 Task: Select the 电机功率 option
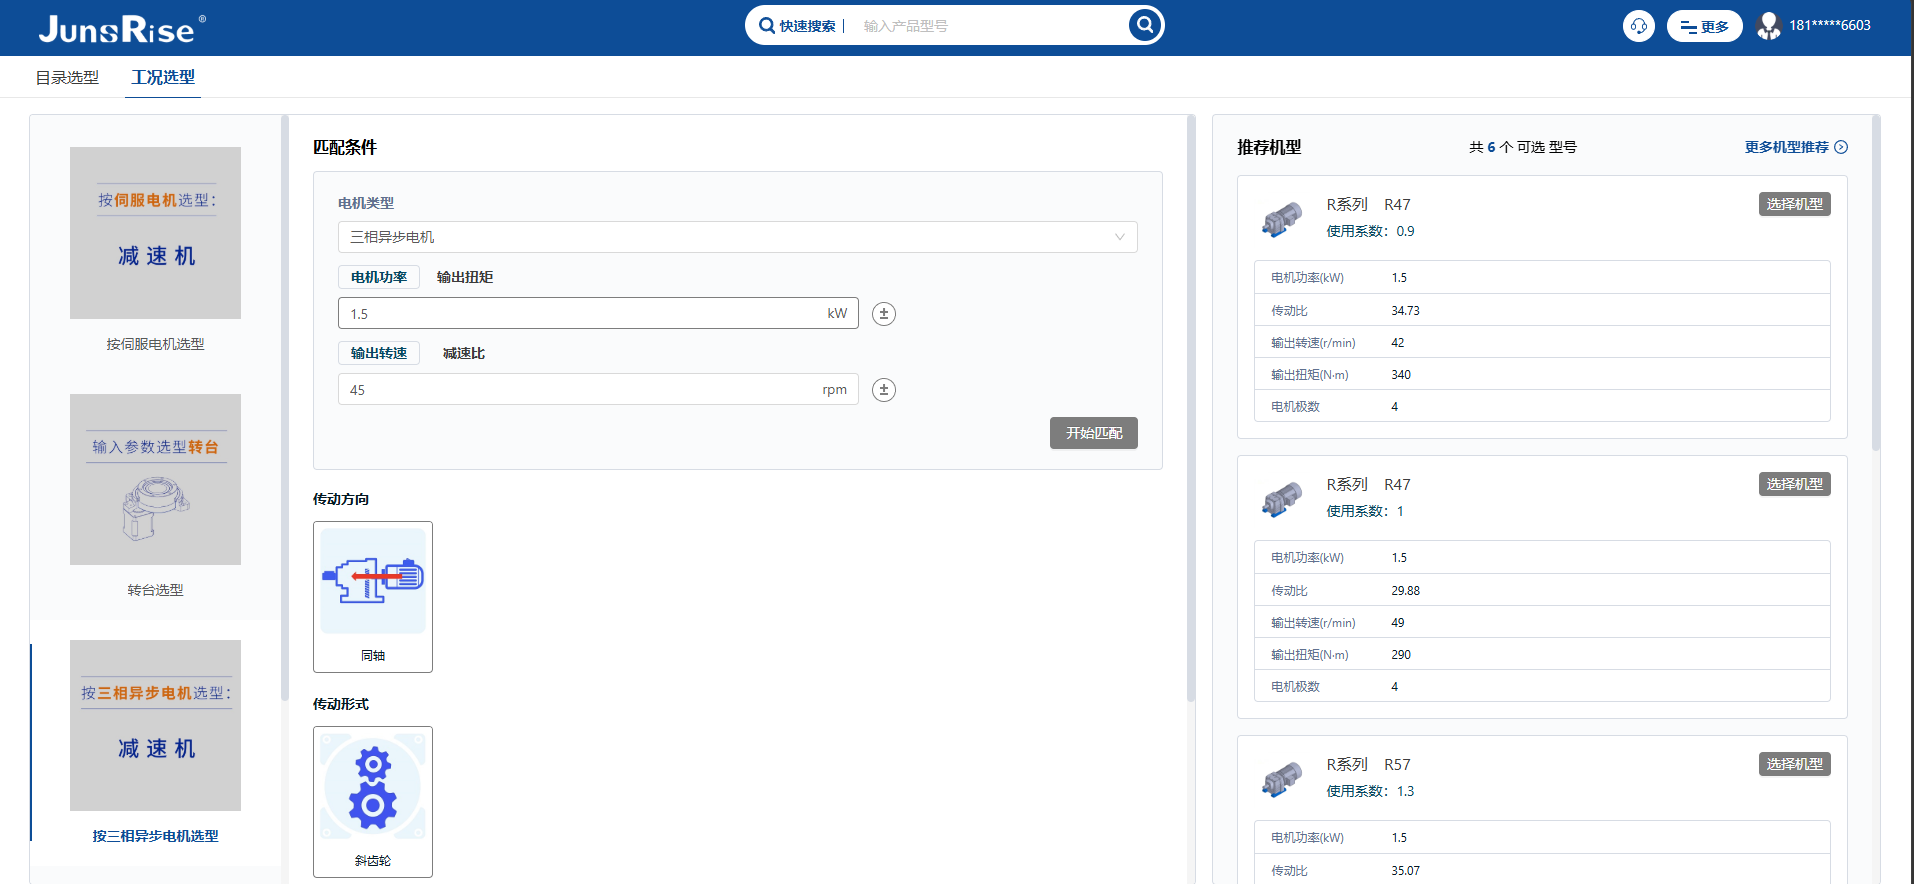click(379, 277)
